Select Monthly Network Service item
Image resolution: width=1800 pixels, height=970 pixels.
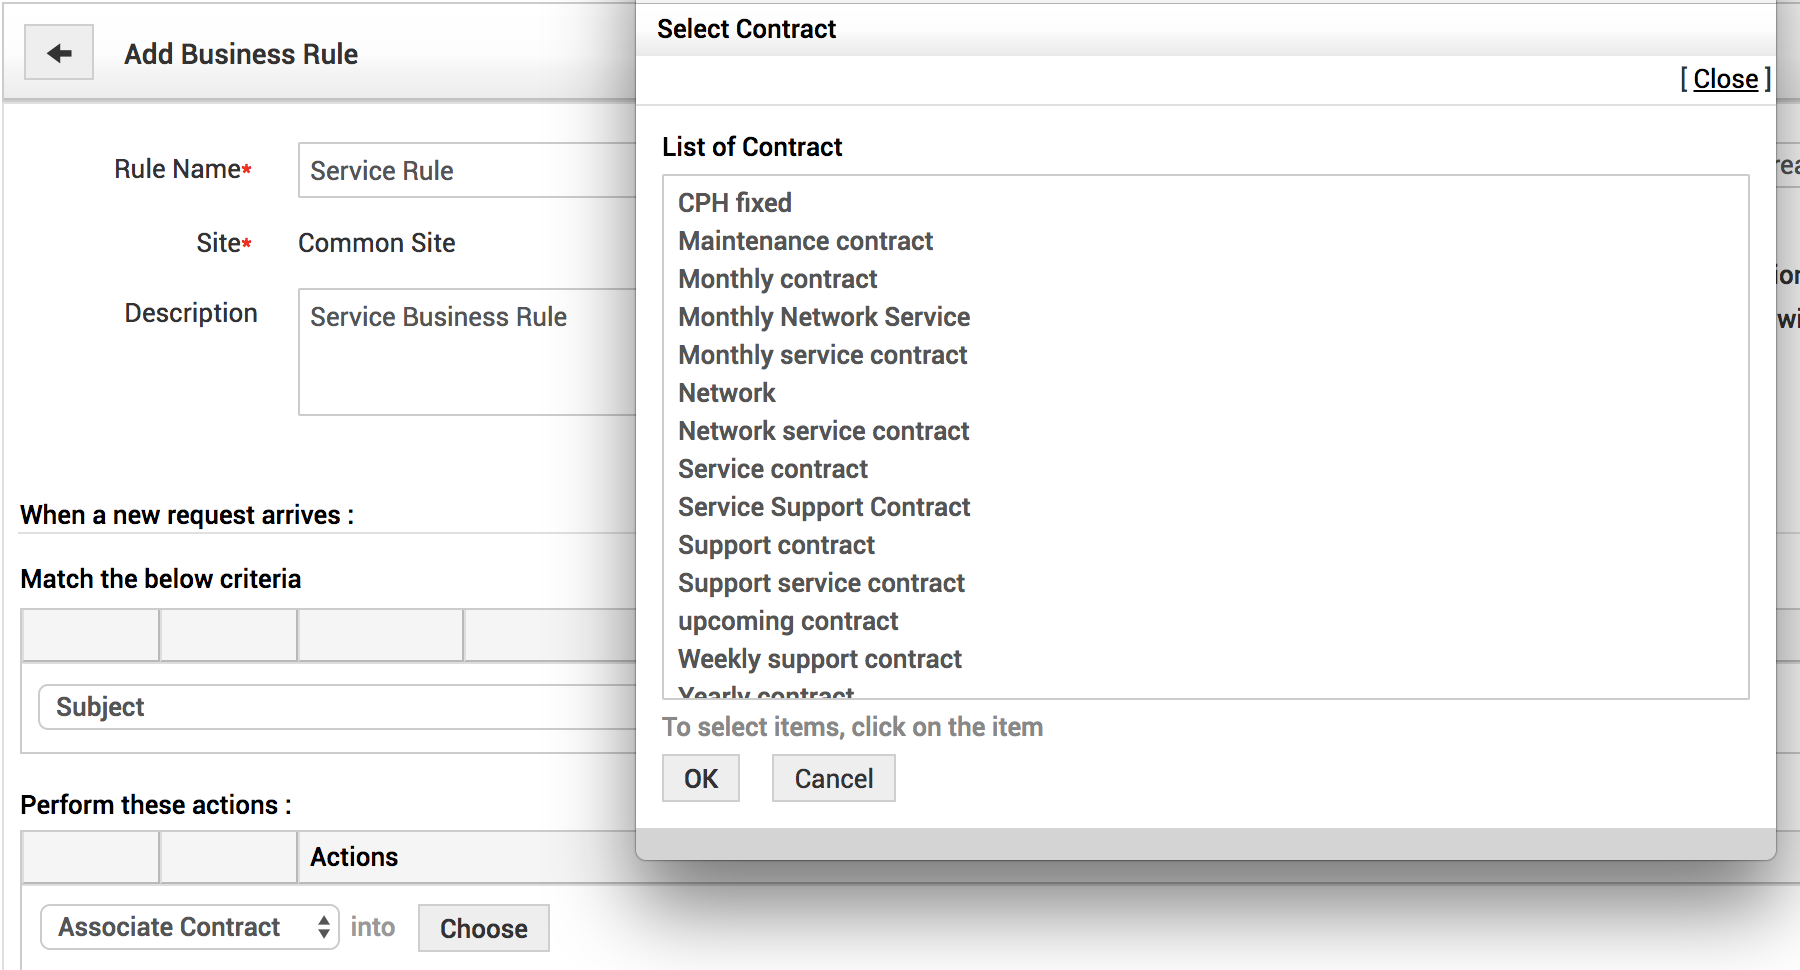coord(824,317)
